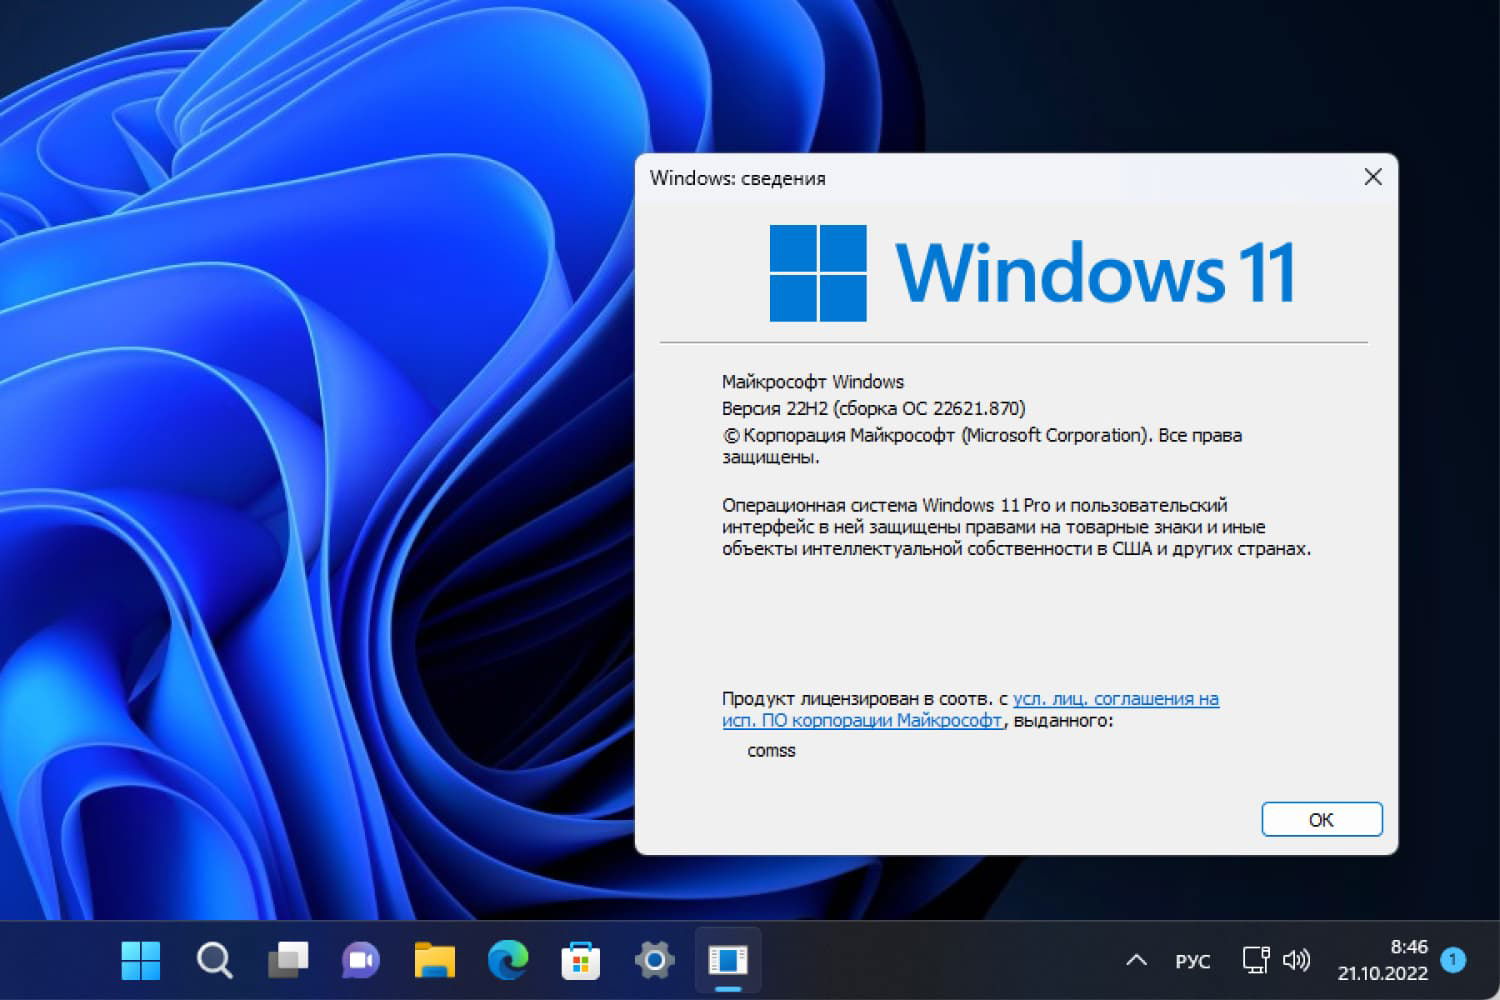The image size is (1500, 1000).
Task: Click the 'Версия 22H2 (сборка ОС 22621.870)' text
Action: tap(874, 408)
